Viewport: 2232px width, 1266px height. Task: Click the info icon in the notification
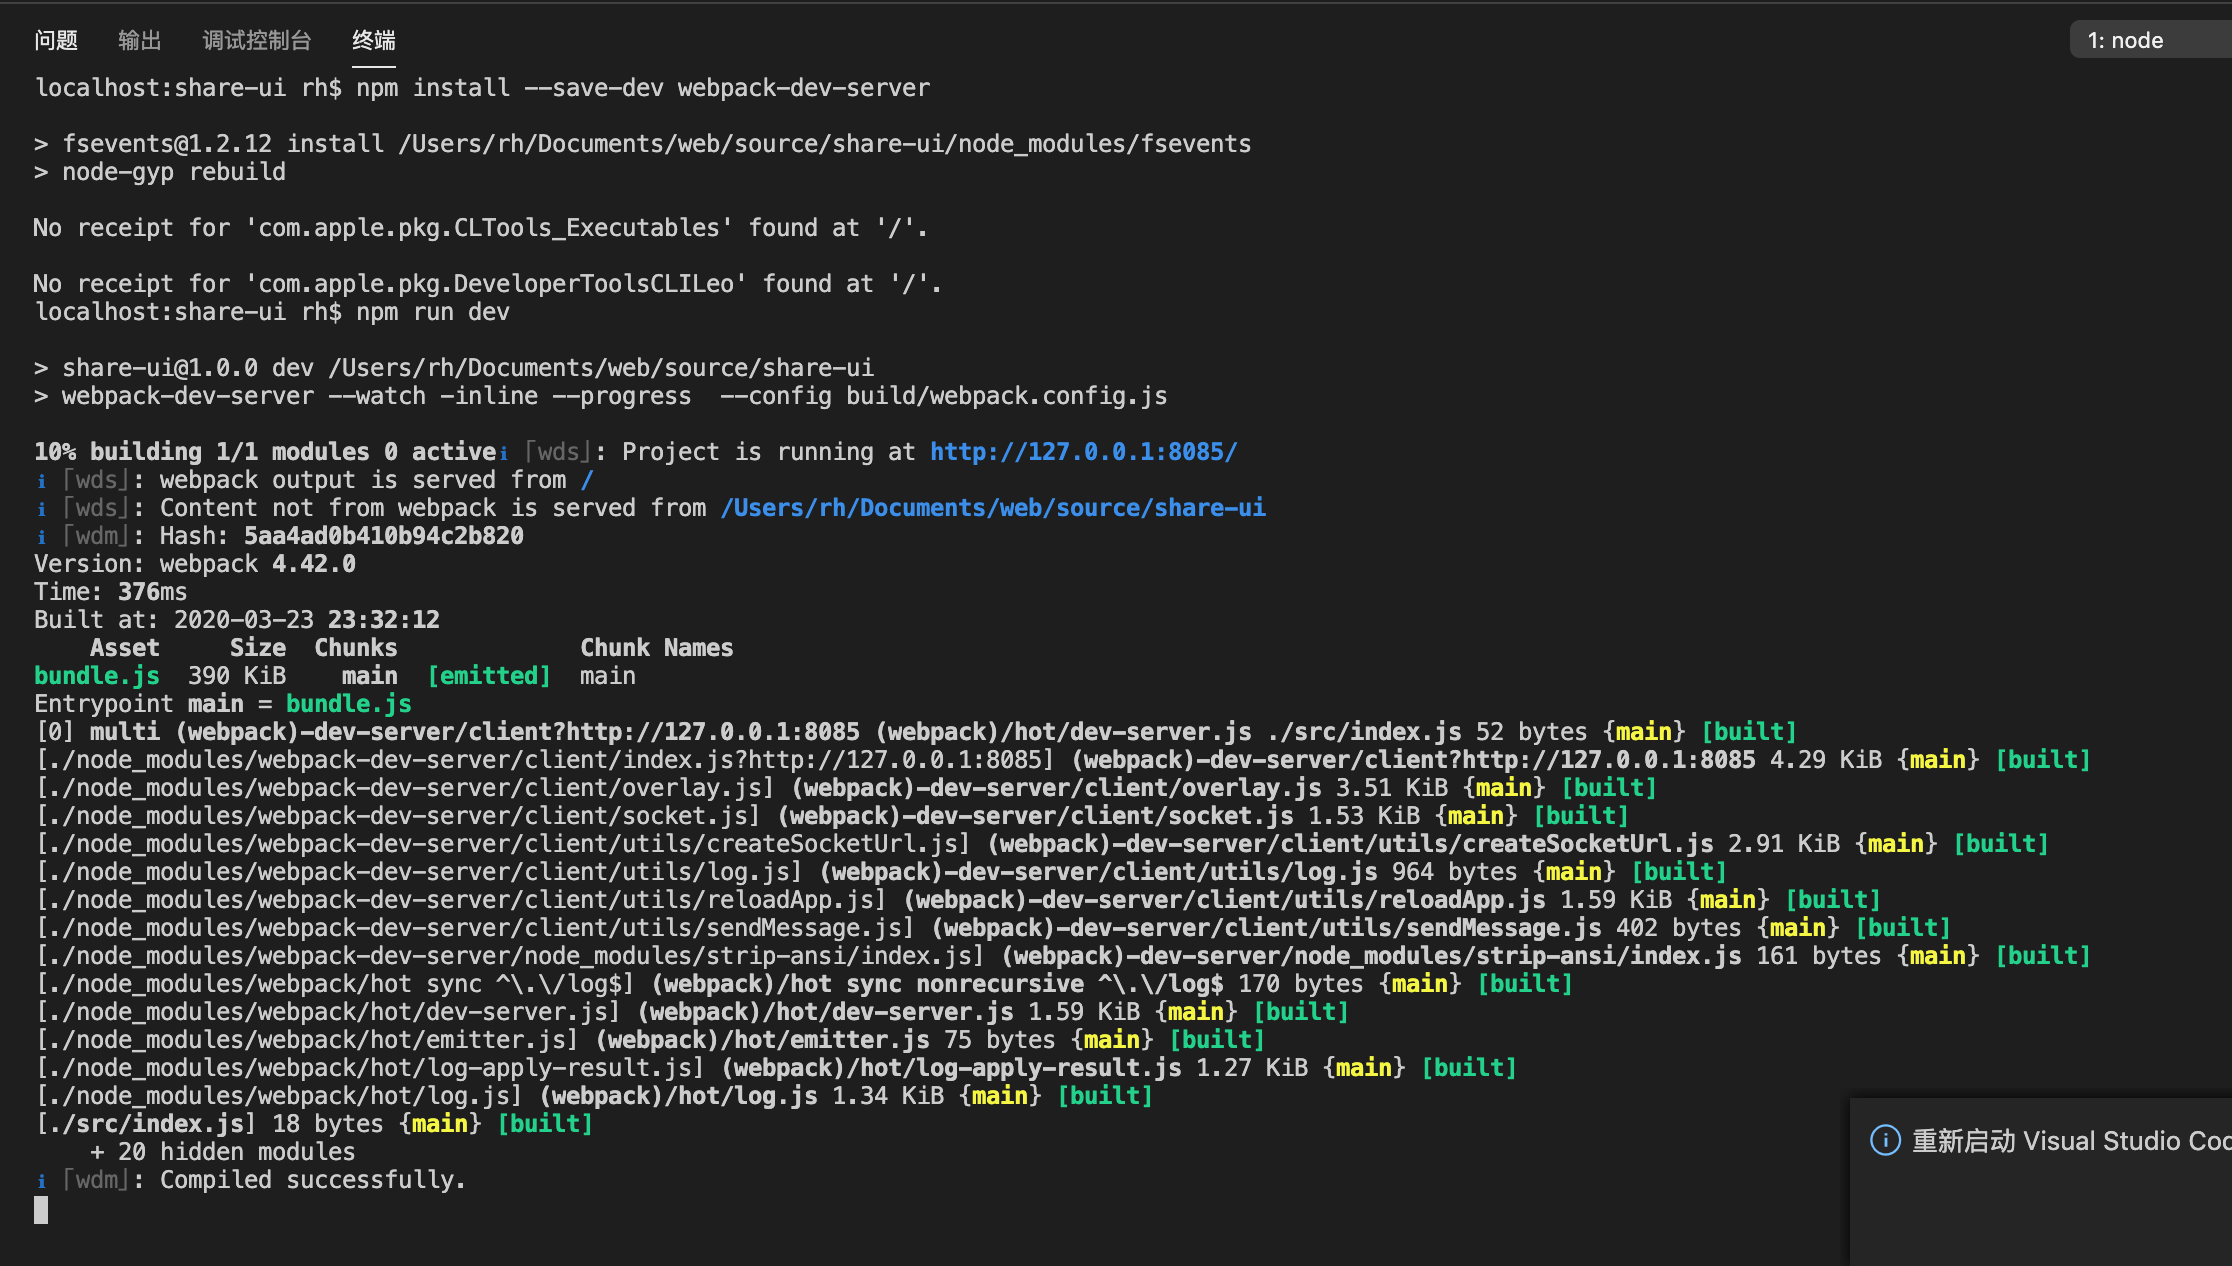point(1885,1140)
